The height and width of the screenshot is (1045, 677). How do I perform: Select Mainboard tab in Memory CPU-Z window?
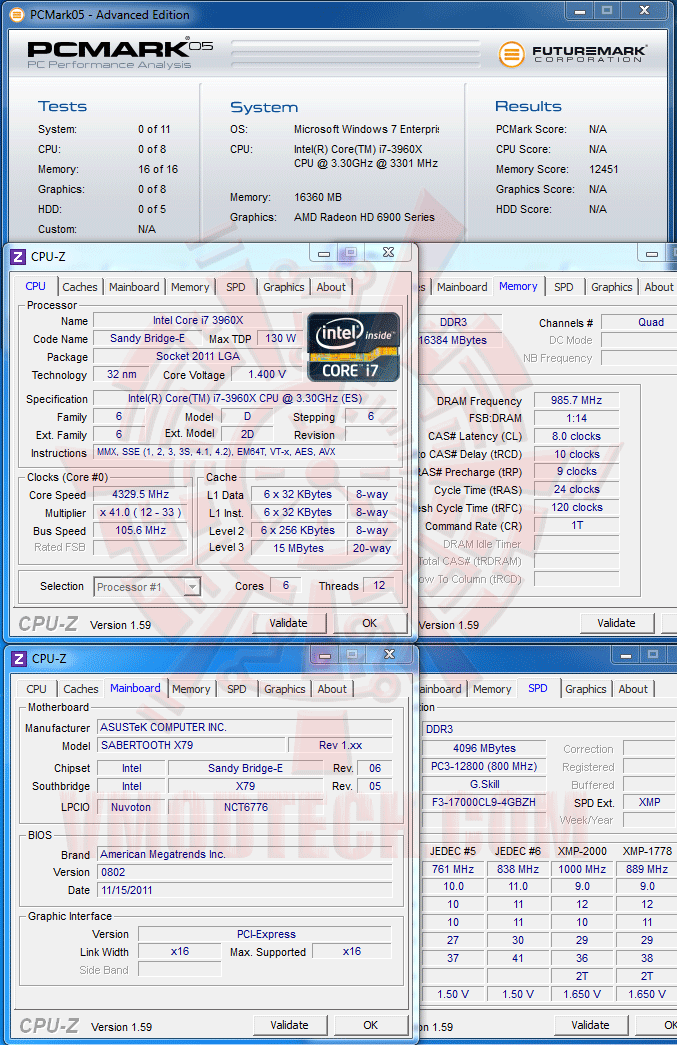[x=462, y=287]
